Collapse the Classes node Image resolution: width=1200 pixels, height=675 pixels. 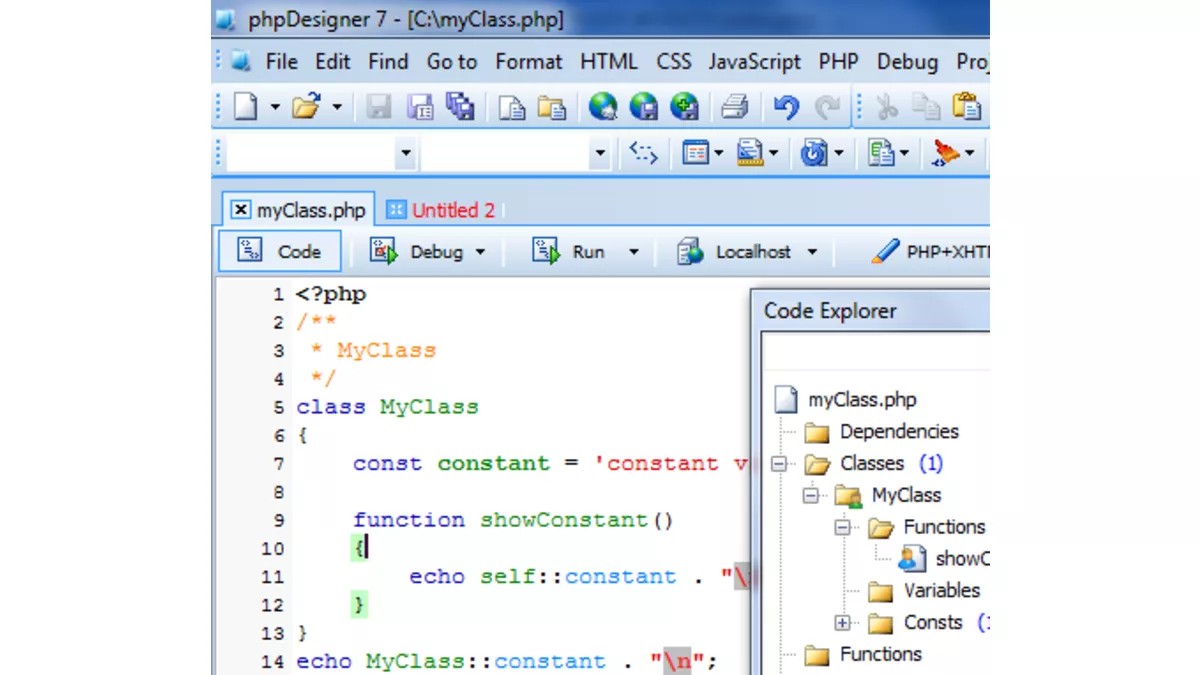[778, 463]
